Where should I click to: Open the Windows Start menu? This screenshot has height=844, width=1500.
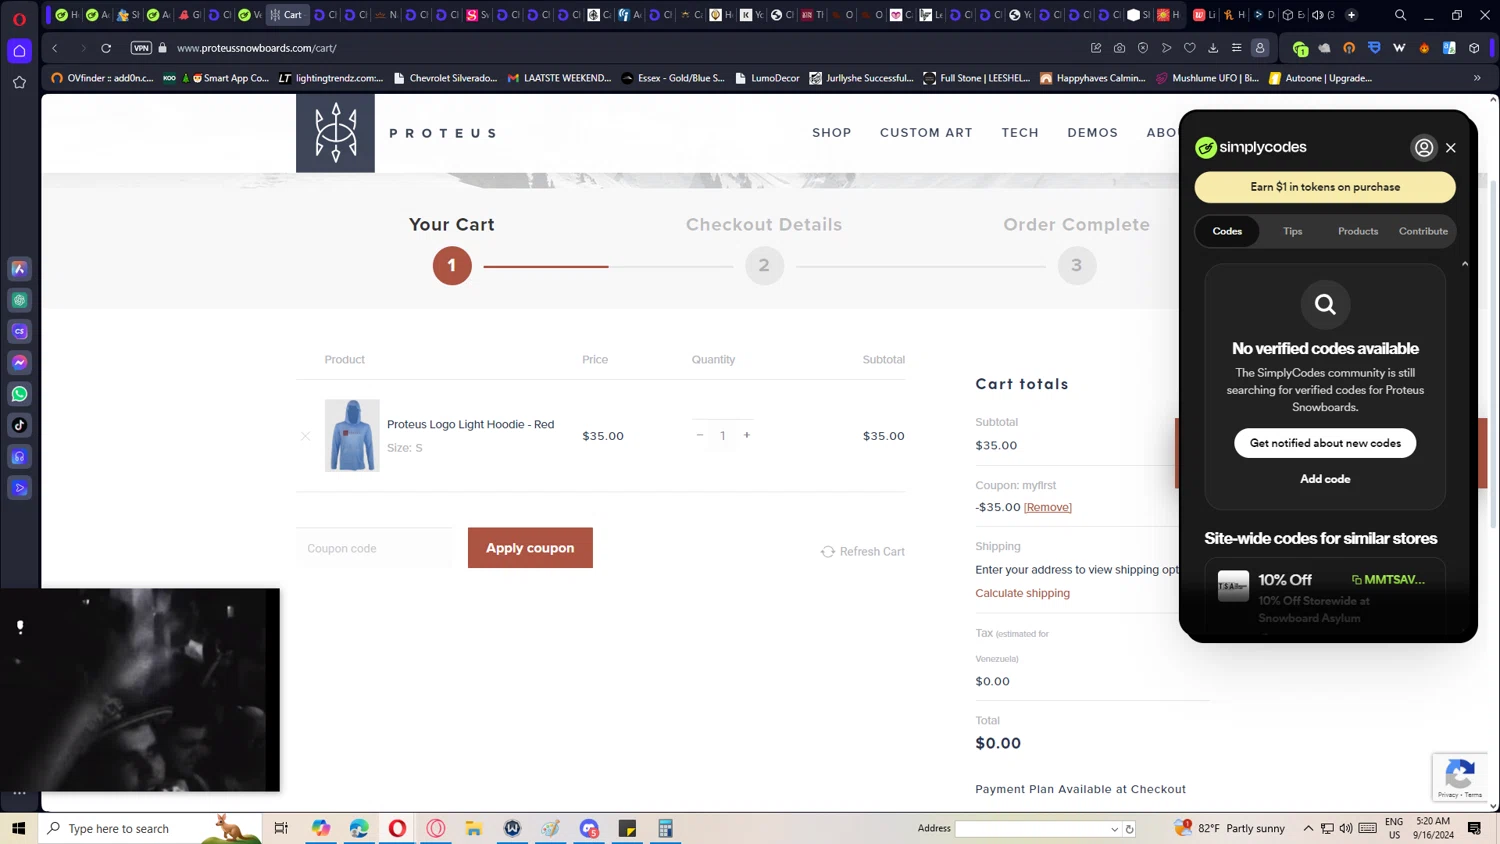[x=18, y=828]
